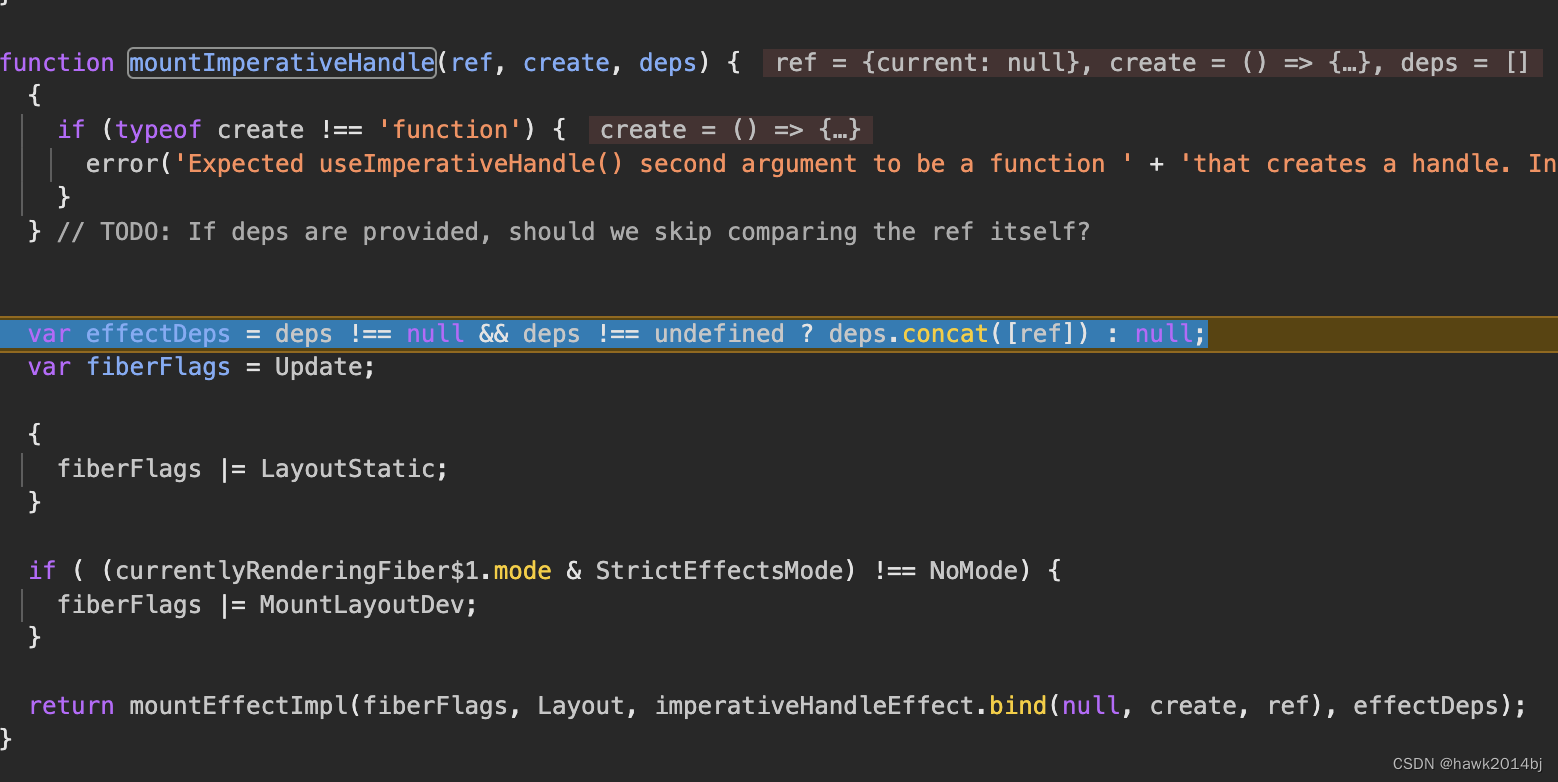Click 'fiberFlags' in the var fiberFlags = Update line
Screen dimensions: 1558x782
click(158, 367)
